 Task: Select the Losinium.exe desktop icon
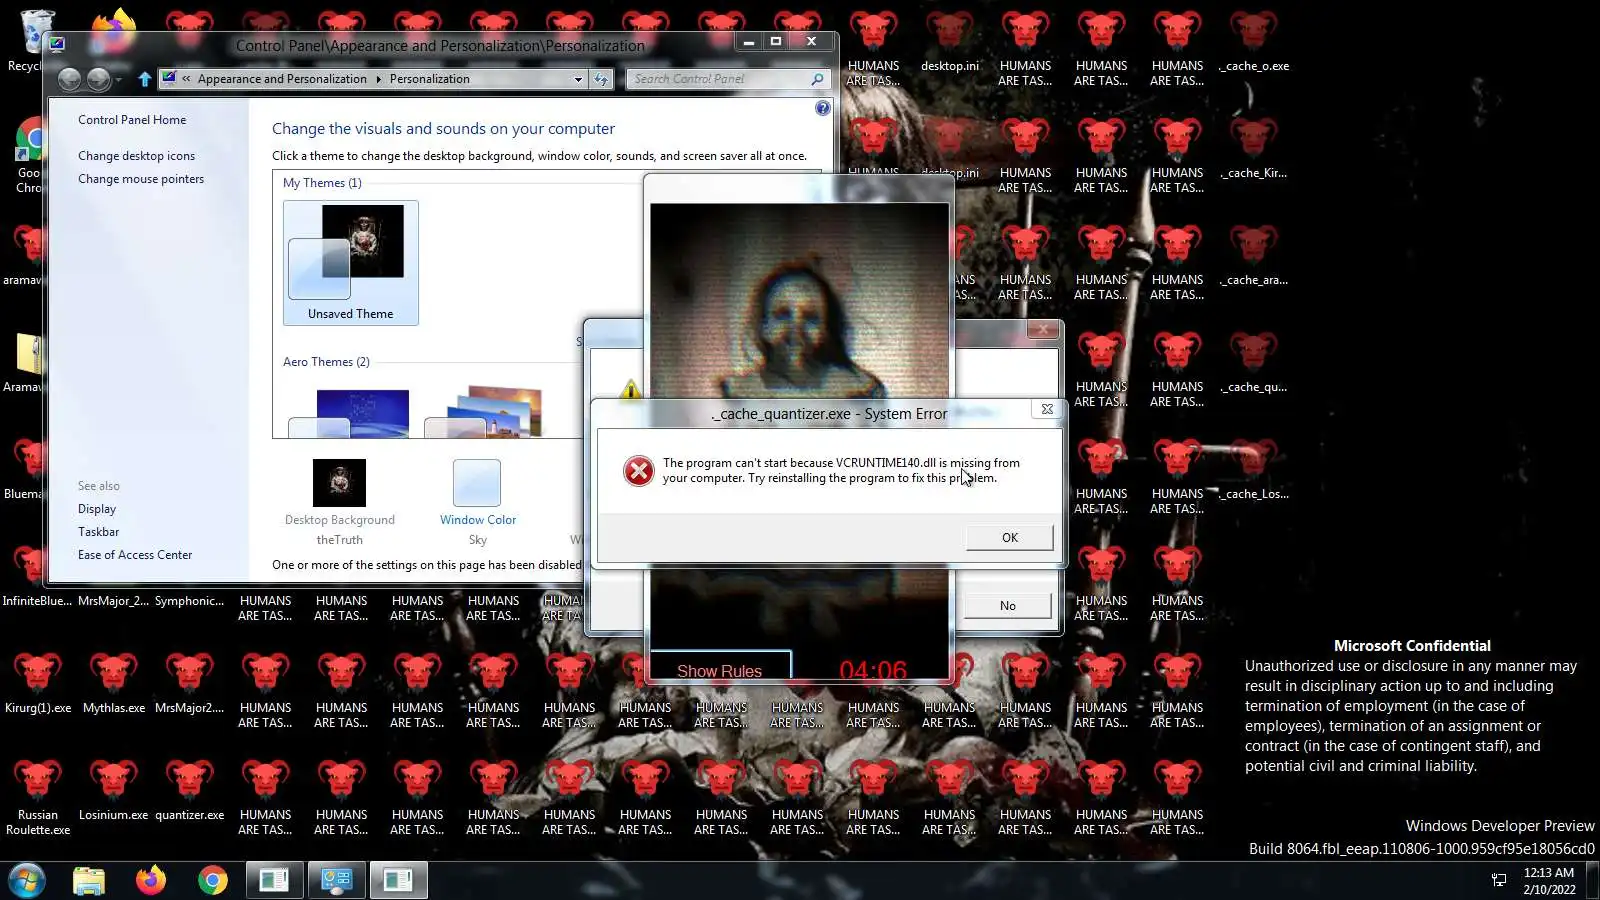tap(114, 791)
